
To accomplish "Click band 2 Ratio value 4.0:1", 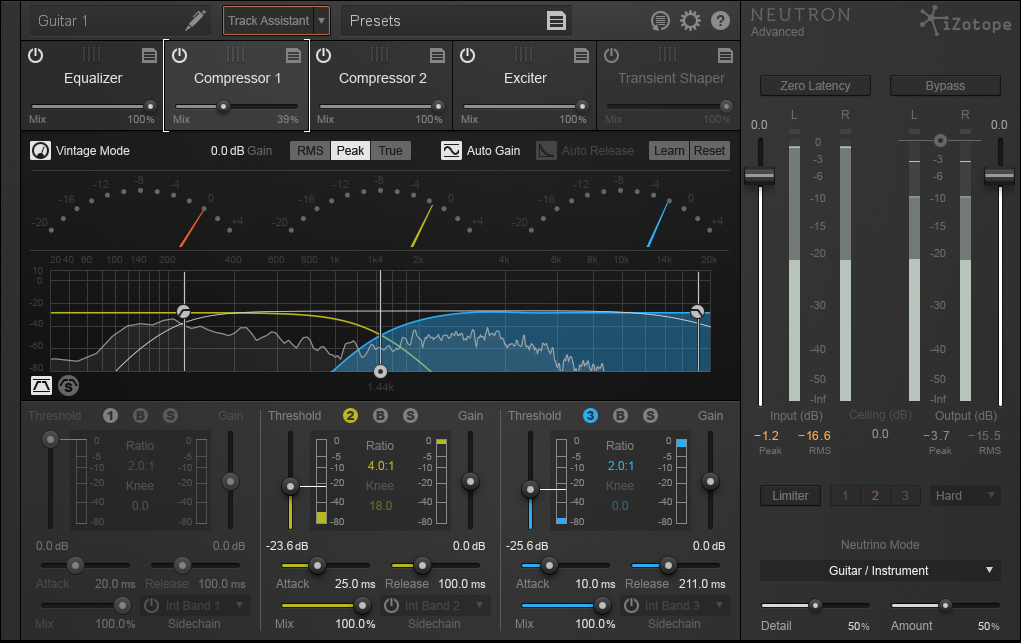I will [380, 466].
